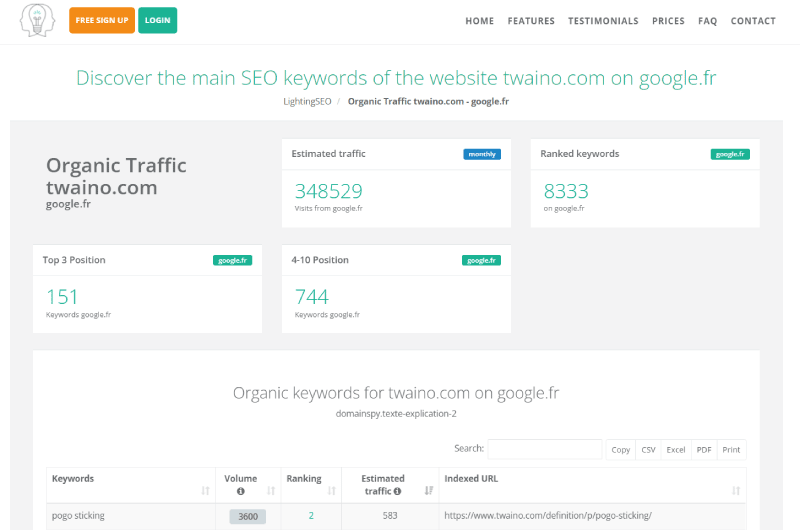This screenshot has height=530, width=800.
Task: Click the Estimated traffic column info icon
Action: point(397,491)
